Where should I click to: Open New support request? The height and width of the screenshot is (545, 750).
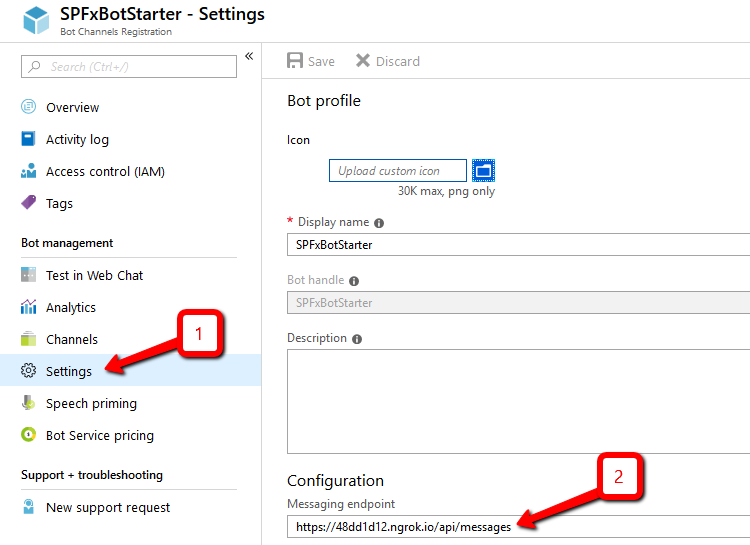click(107, 507)
